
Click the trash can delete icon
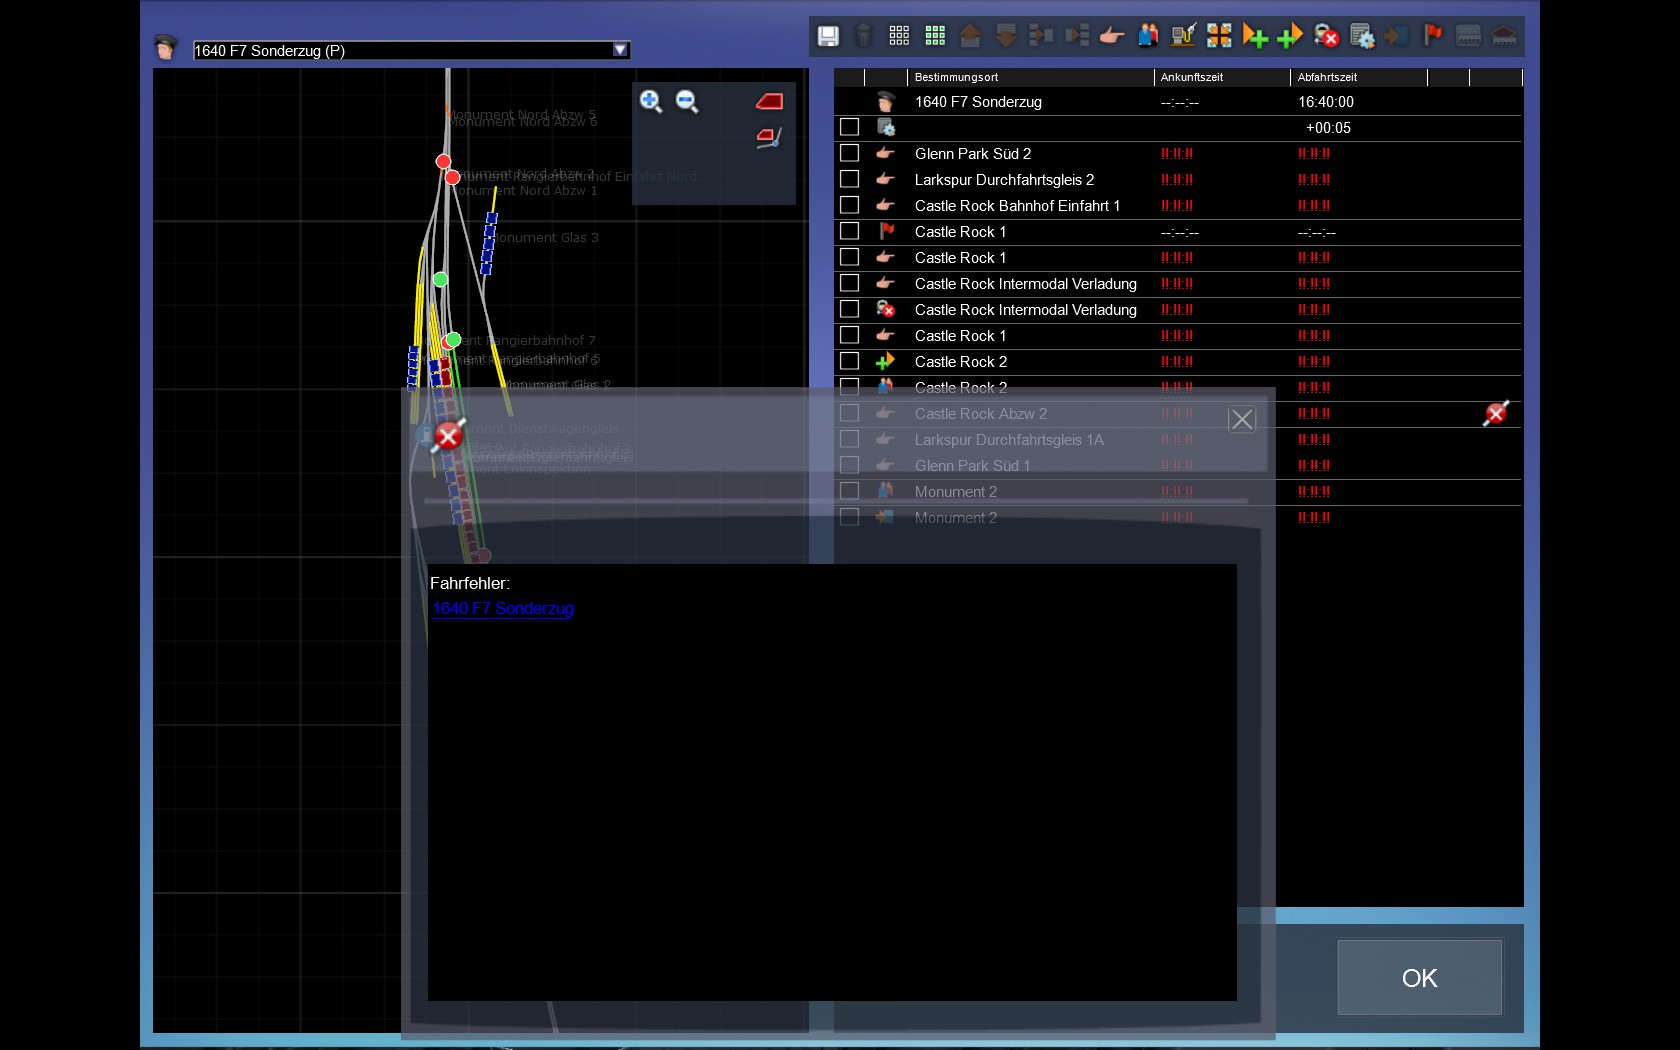(865, 36)
